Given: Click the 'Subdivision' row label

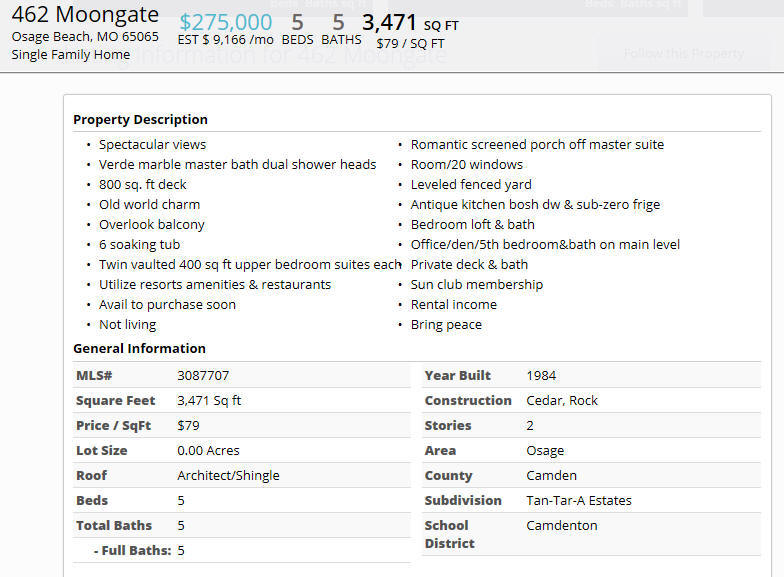Looking at the screenshot, I should tap(463, 500).
